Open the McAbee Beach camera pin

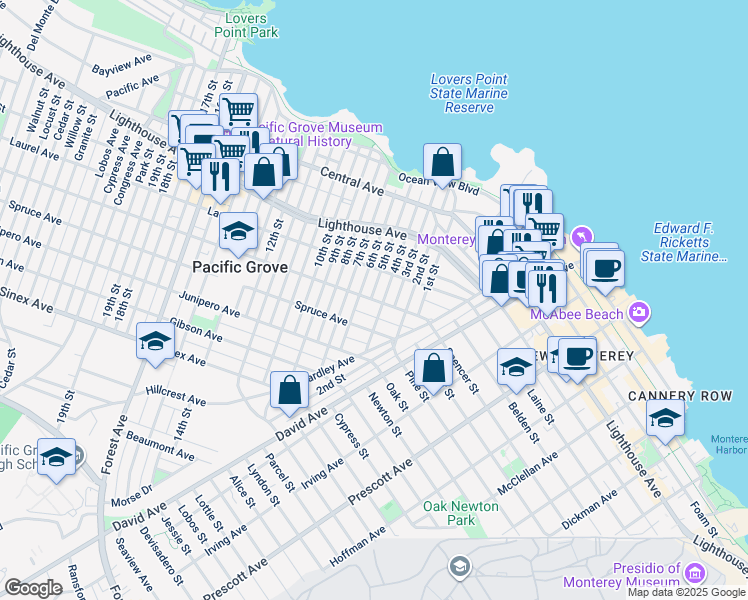point(639,312)
